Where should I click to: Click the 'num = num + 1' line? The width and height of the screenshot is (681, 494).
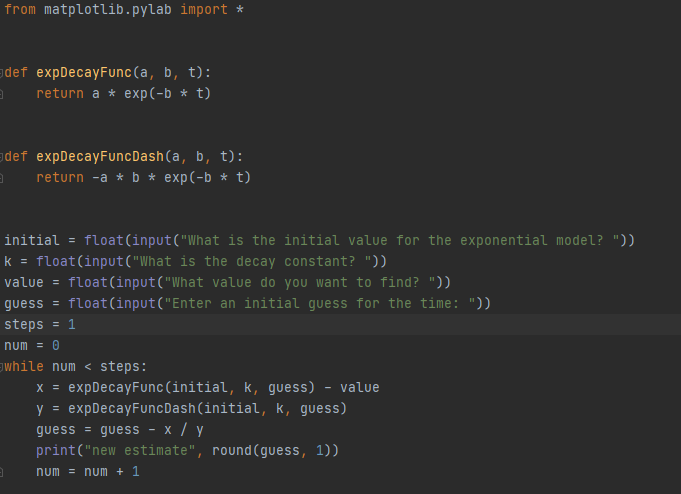click(88, 471)
